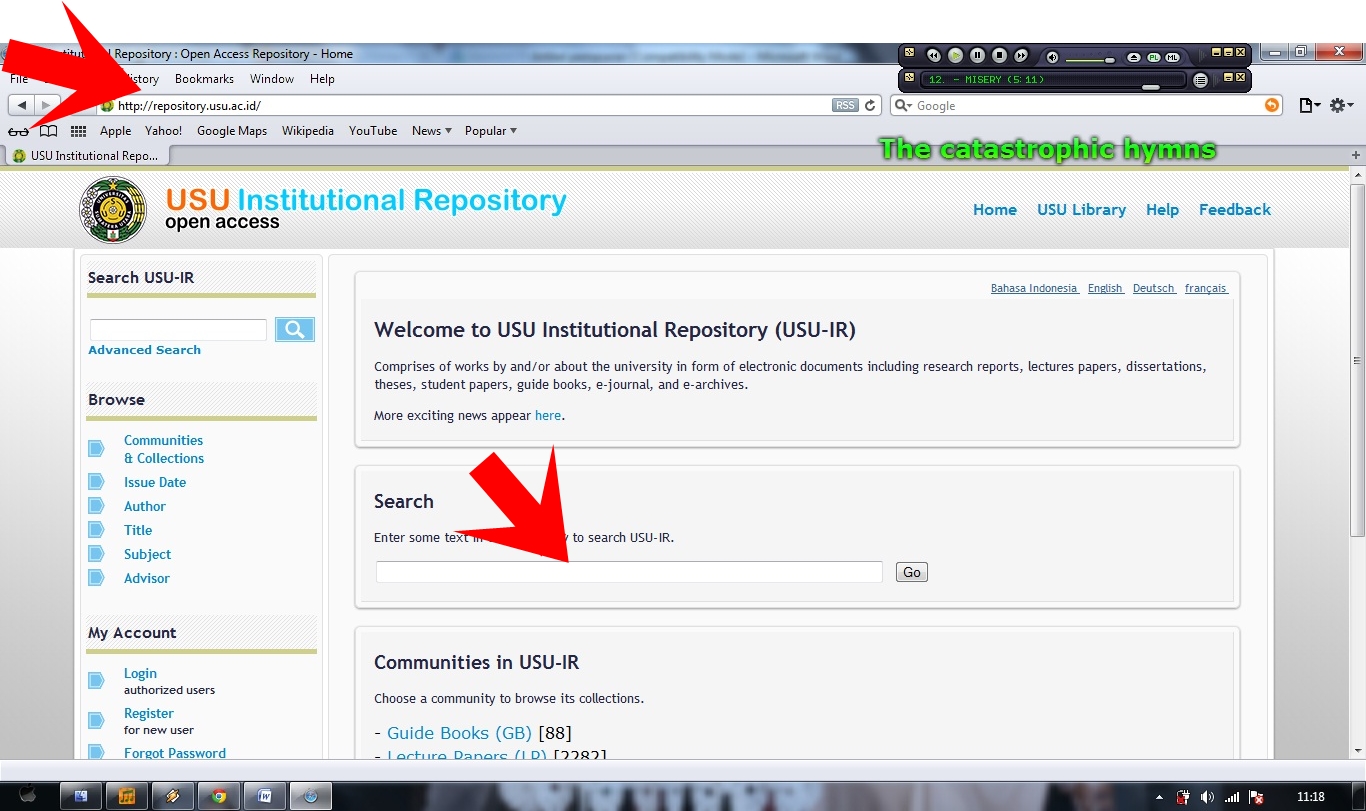Open Apple bookmark
1366x811 pixels.
point(115,131)
